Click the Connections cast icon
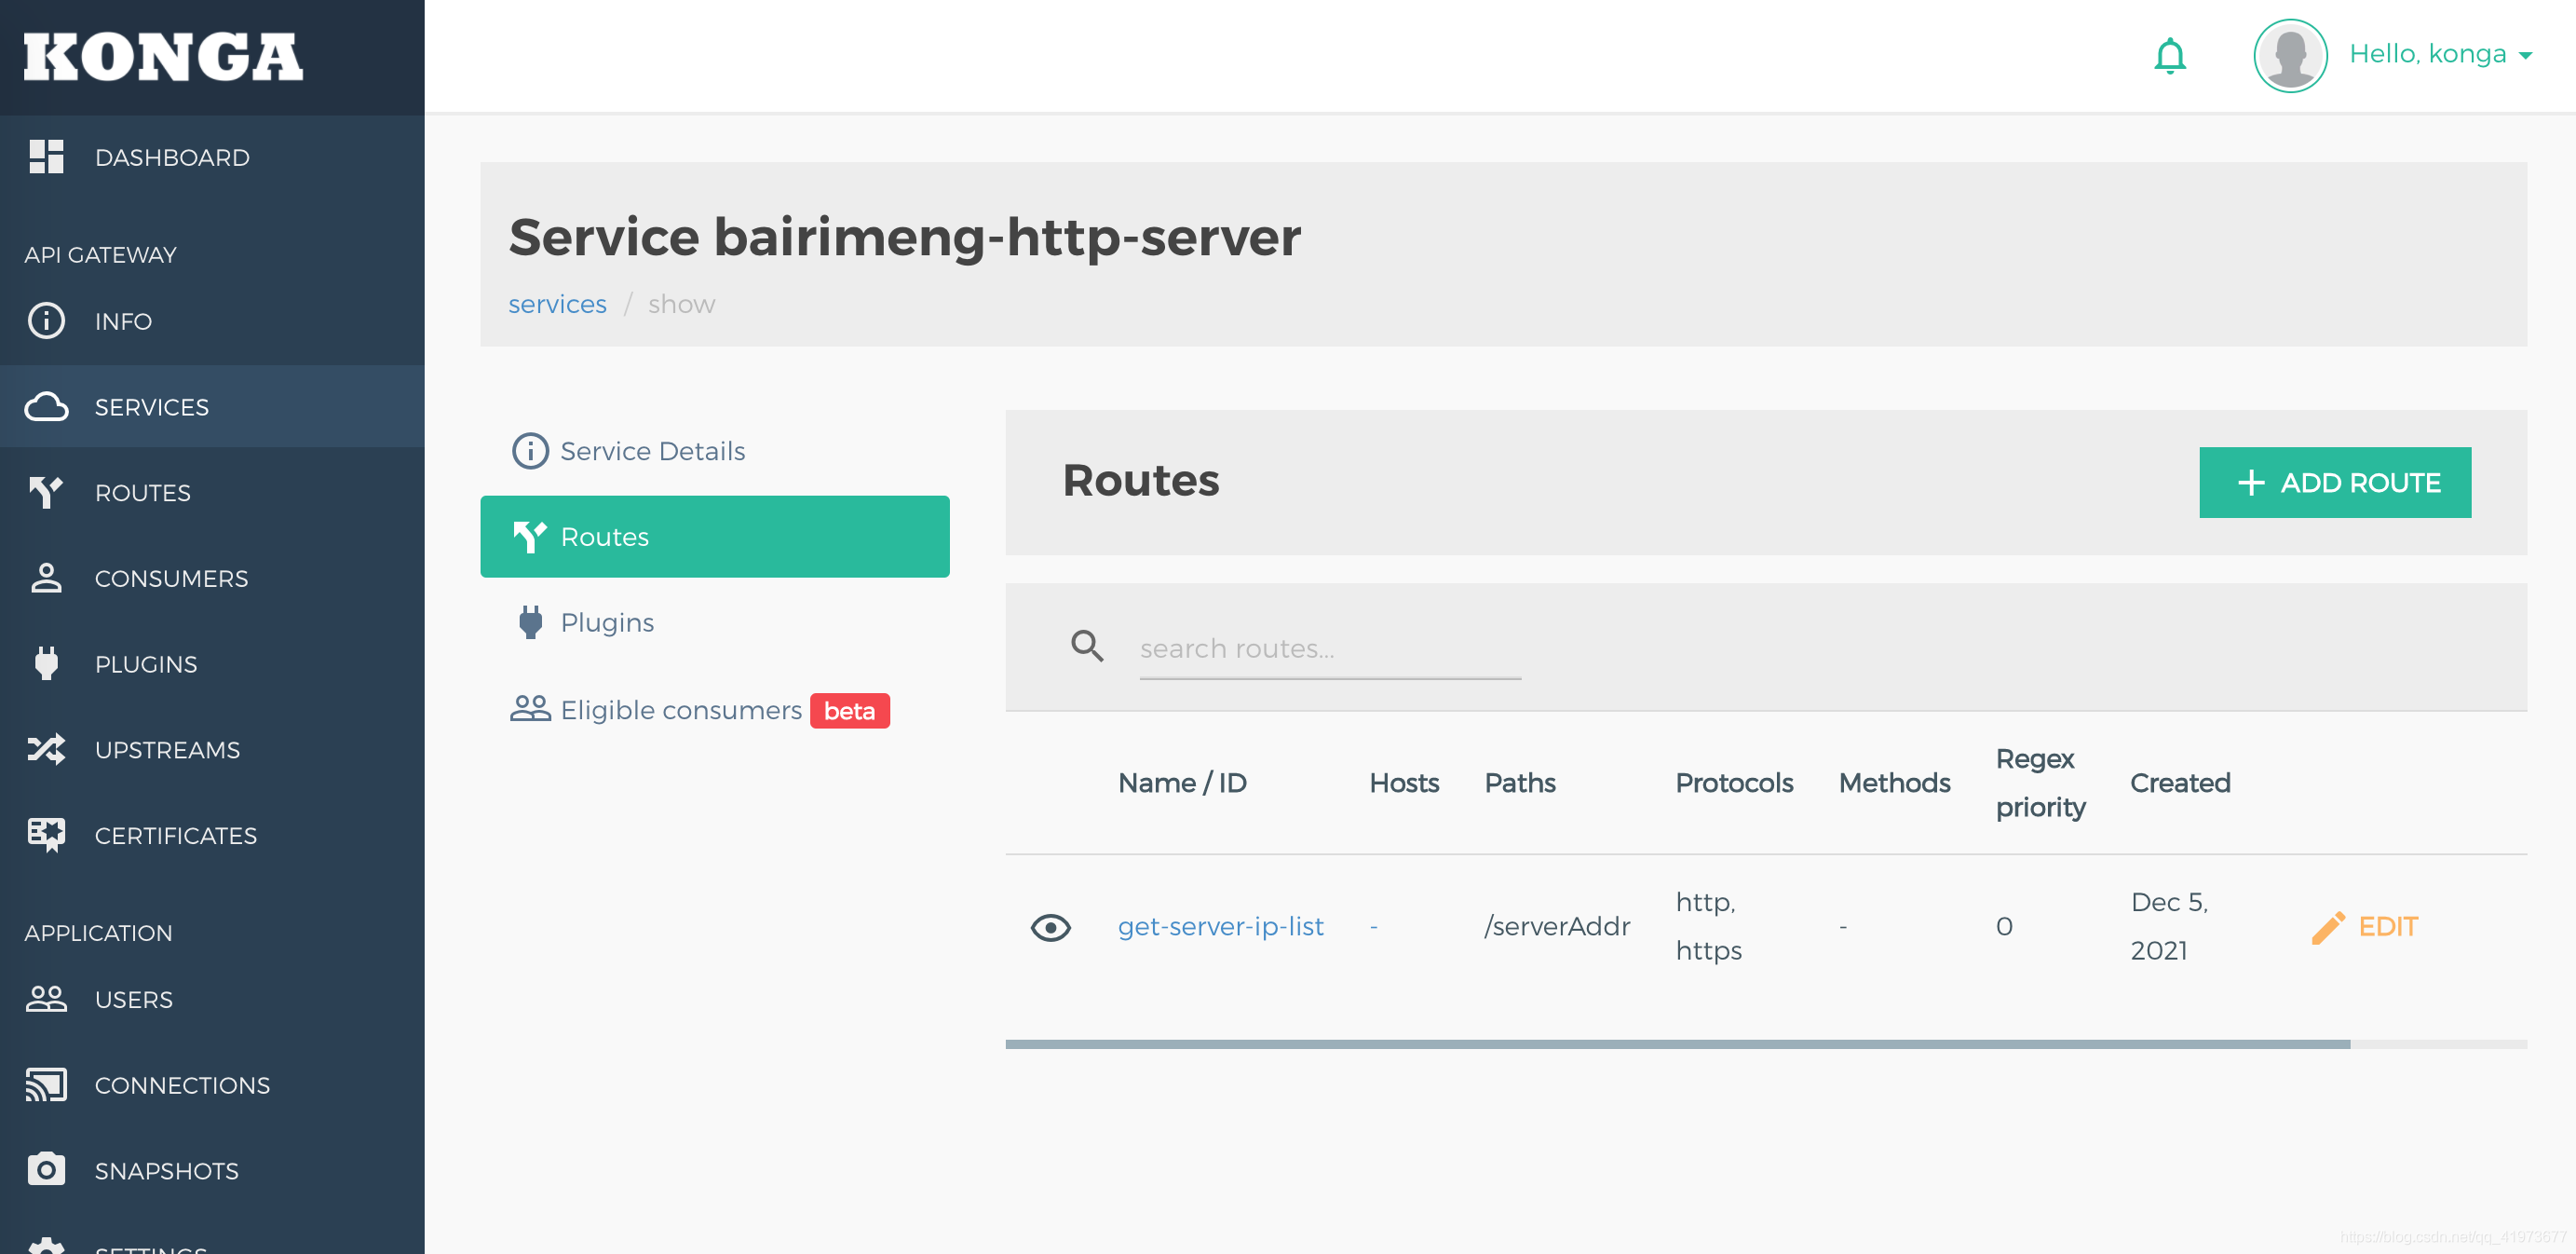The width and height of the screenshot is (2576, 1254). point(46,1084)
